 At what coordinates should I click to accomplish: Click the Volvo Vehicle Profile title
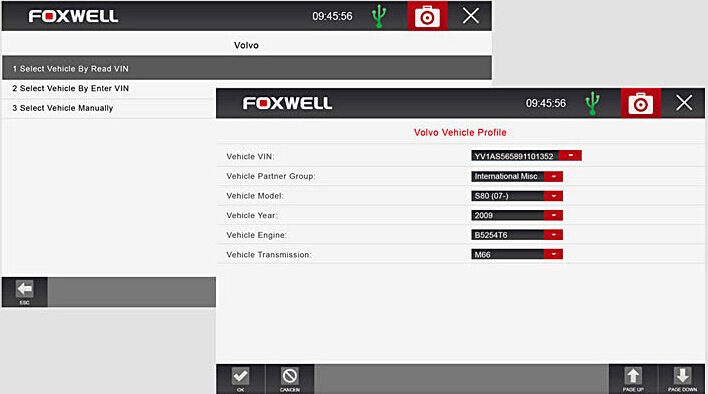[460, 132]
